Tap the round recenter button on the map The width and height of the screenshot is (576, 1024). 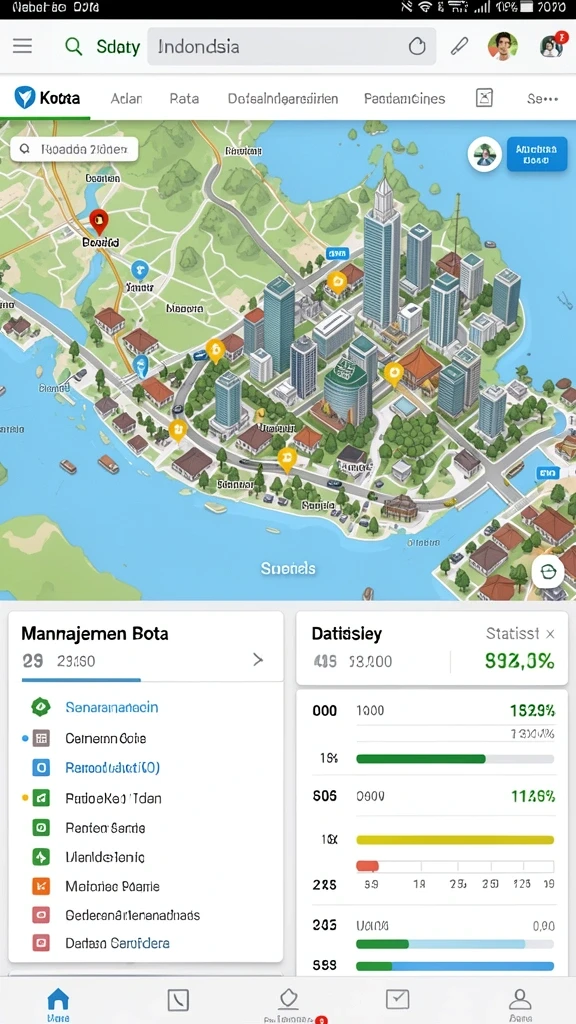coord(547,573)
